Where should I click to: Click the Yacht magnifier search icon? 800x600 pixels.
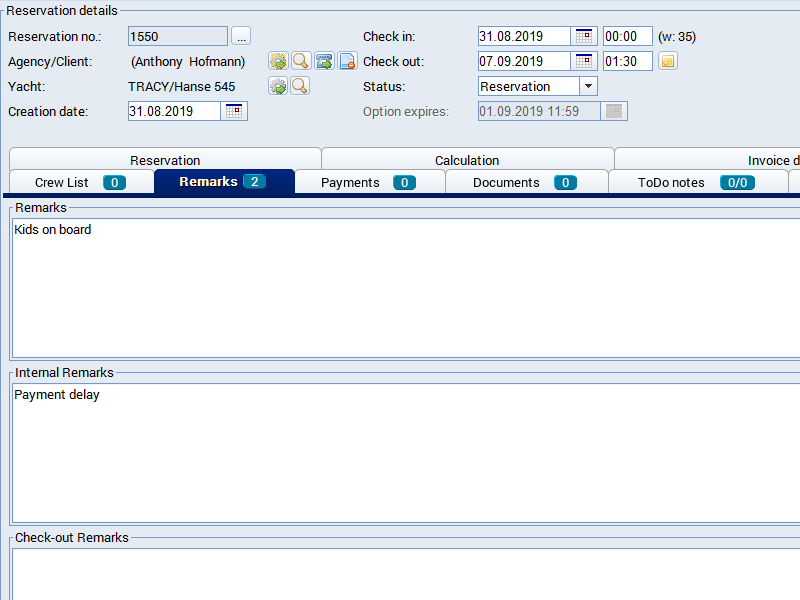click(300, 86)
